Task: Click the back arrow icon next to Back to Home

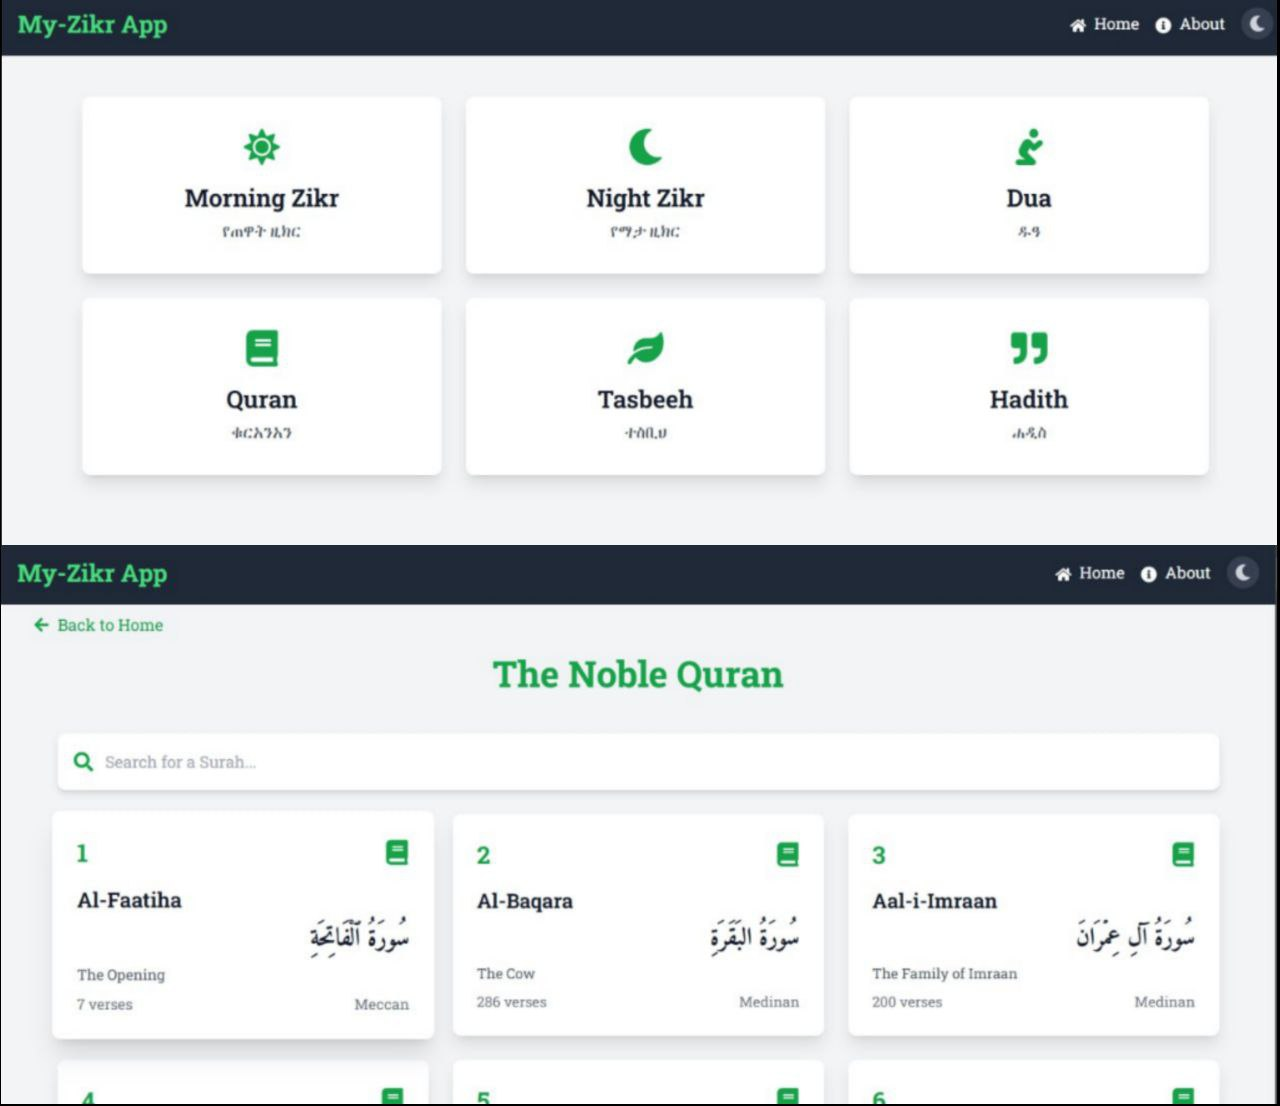Action: pos(41,625)
